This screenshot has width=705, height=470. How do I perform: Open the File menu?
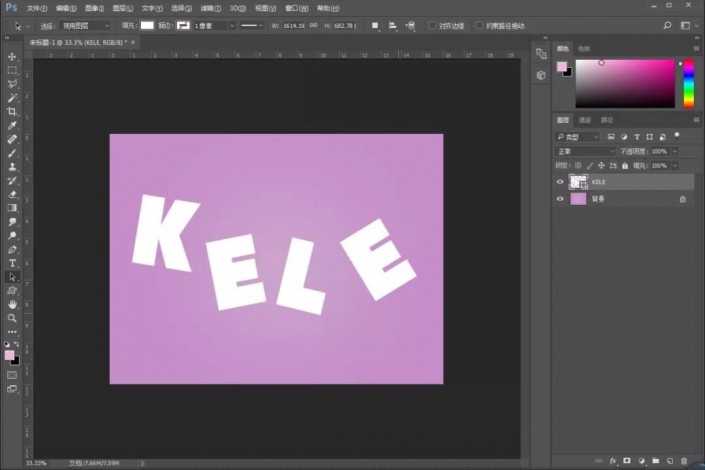pyautogui.click(x=36, y=7)
